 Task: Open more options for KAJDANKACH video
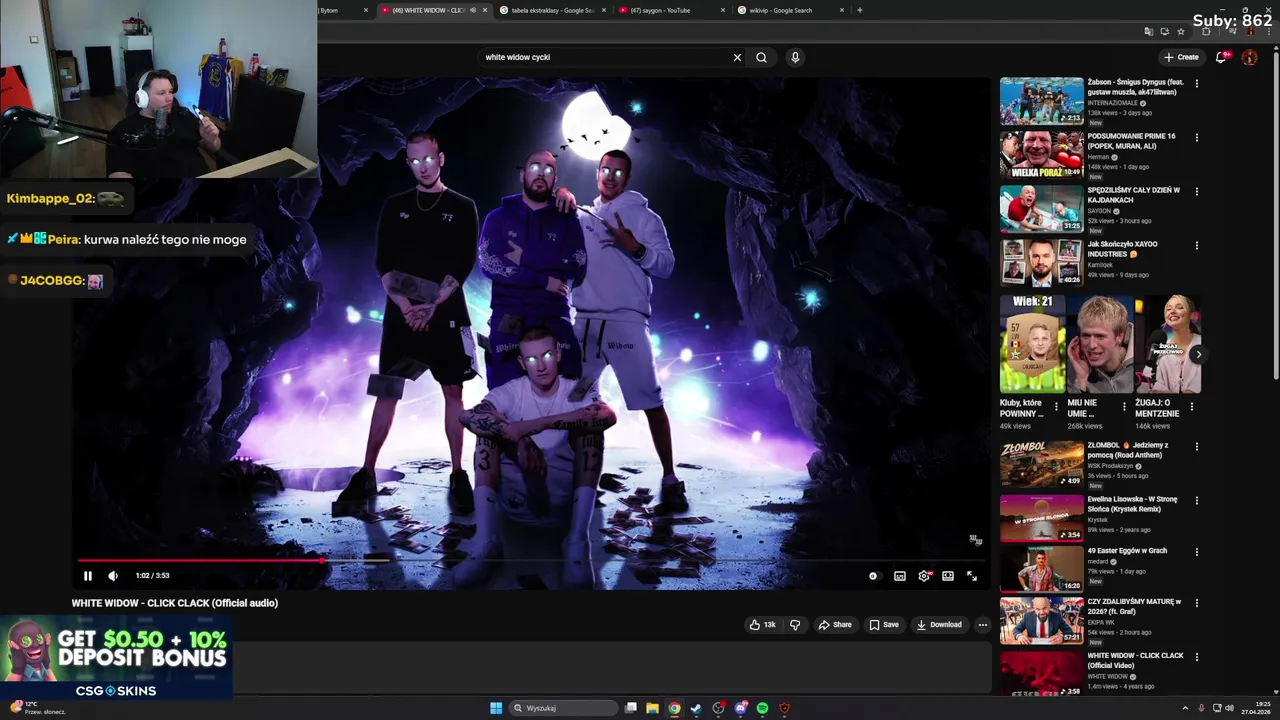[1196, 192]
